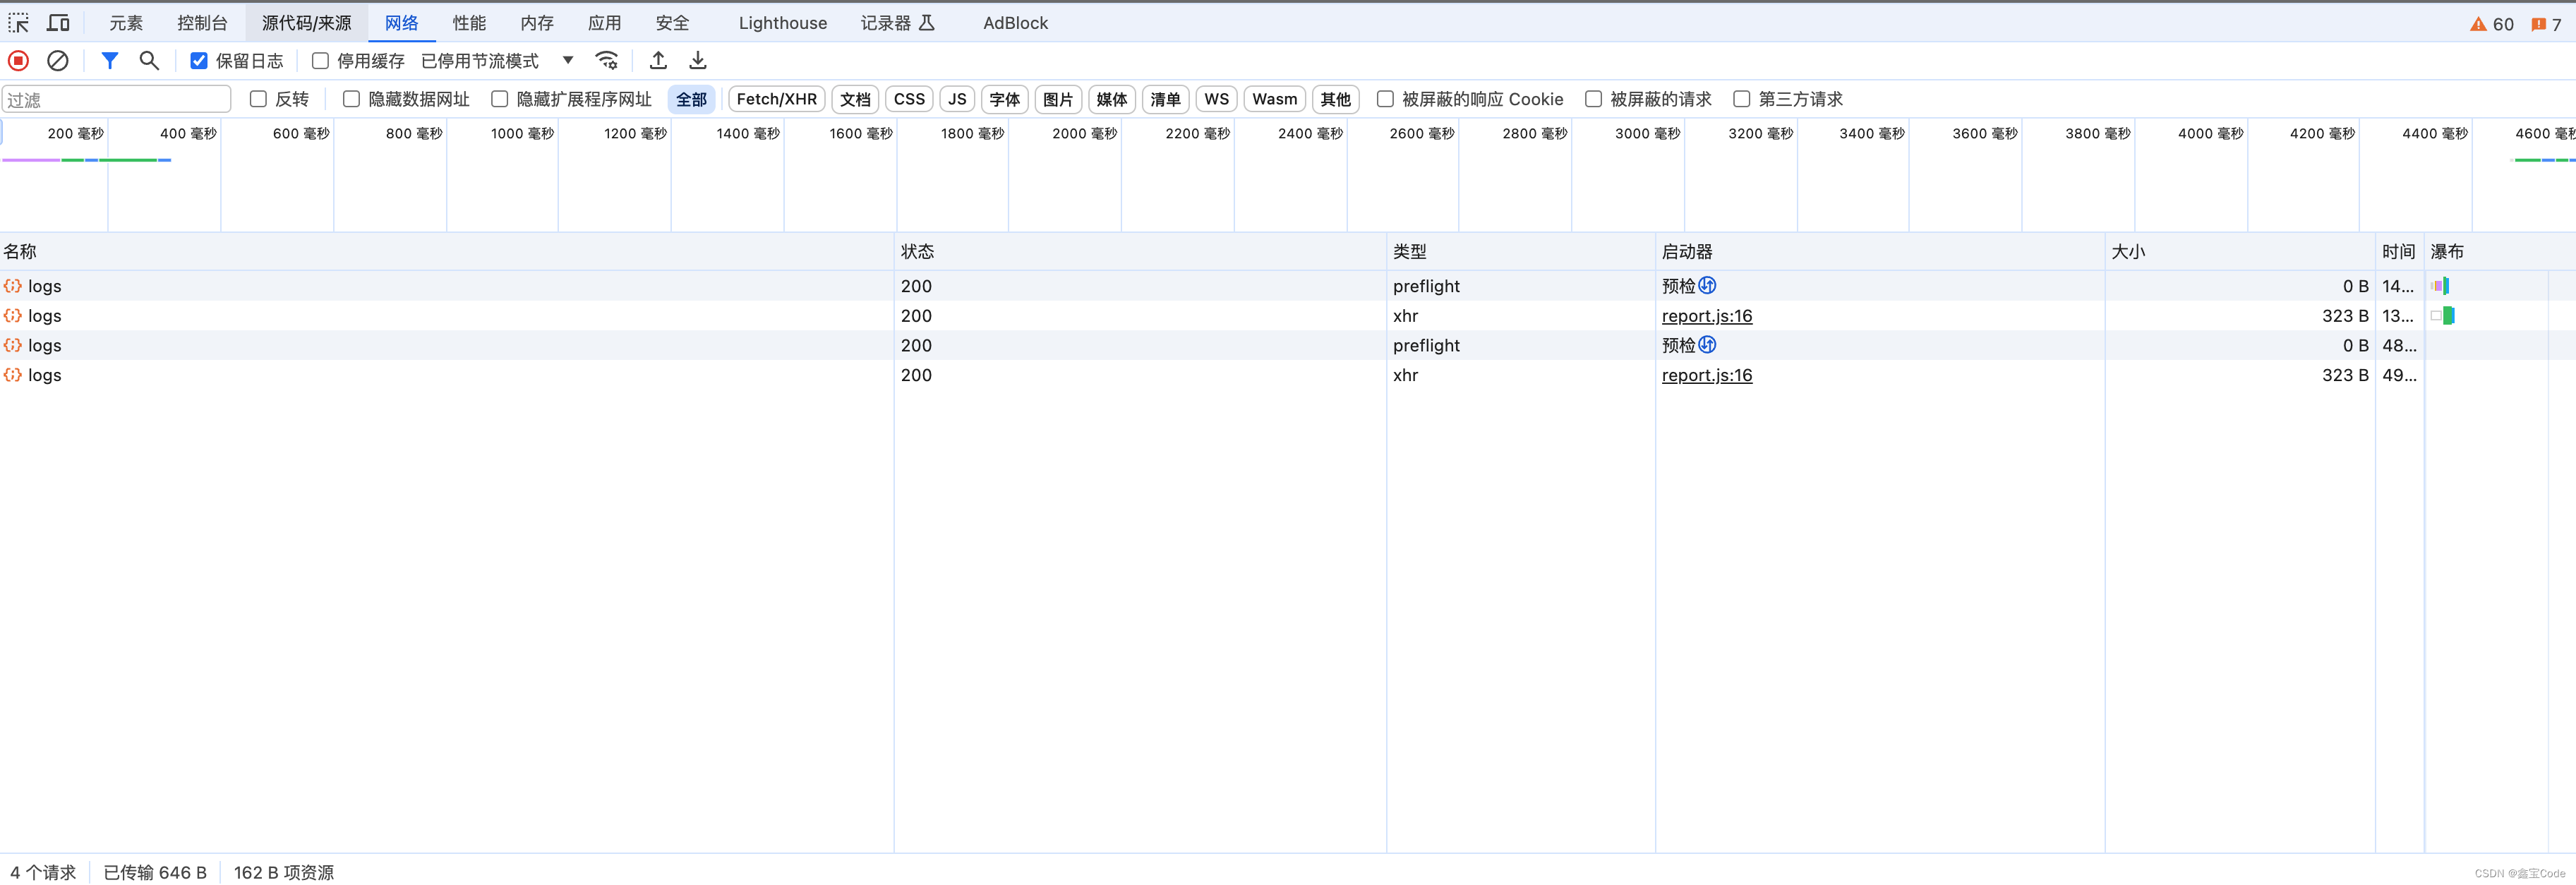Click the waterfall bar of second request

point(2443,316)
